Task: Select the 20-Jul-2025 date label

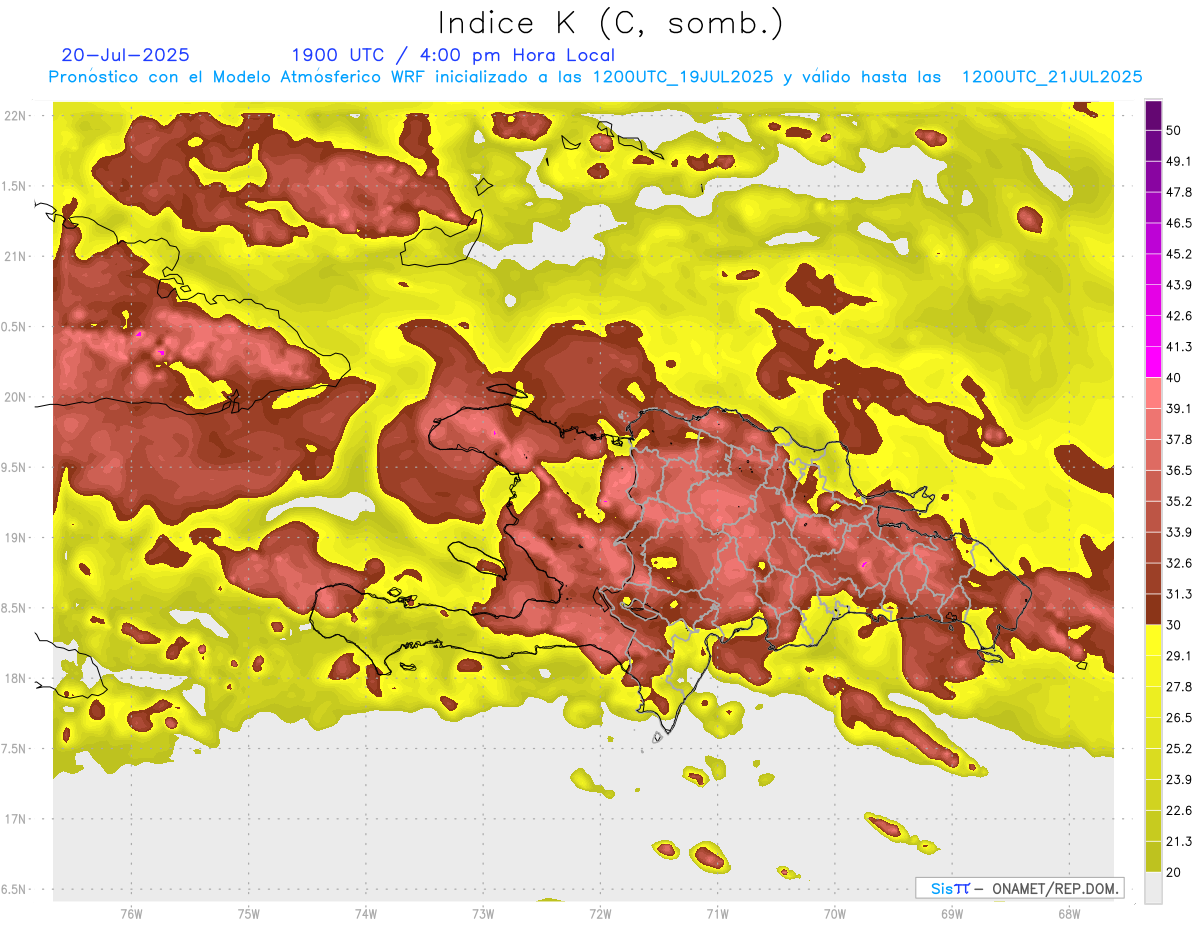Action: (125, 55)
